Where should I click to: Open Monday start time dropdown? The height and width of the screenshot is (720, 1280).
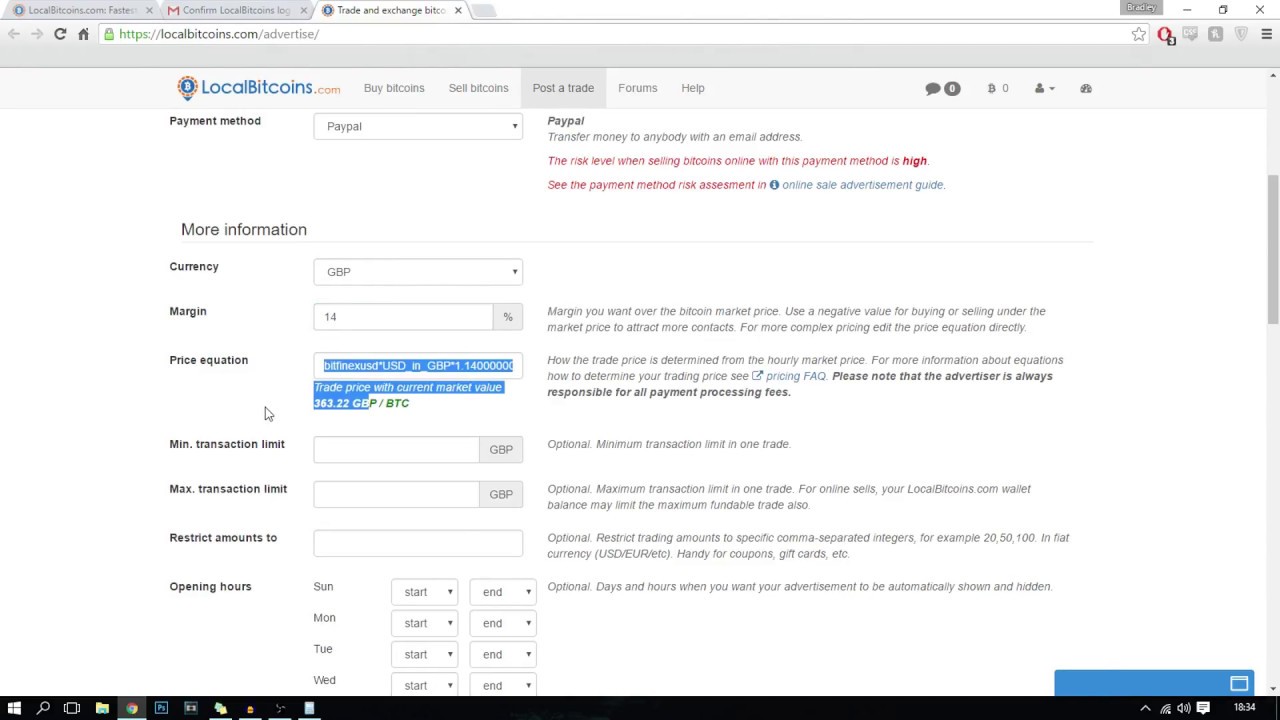425,623
